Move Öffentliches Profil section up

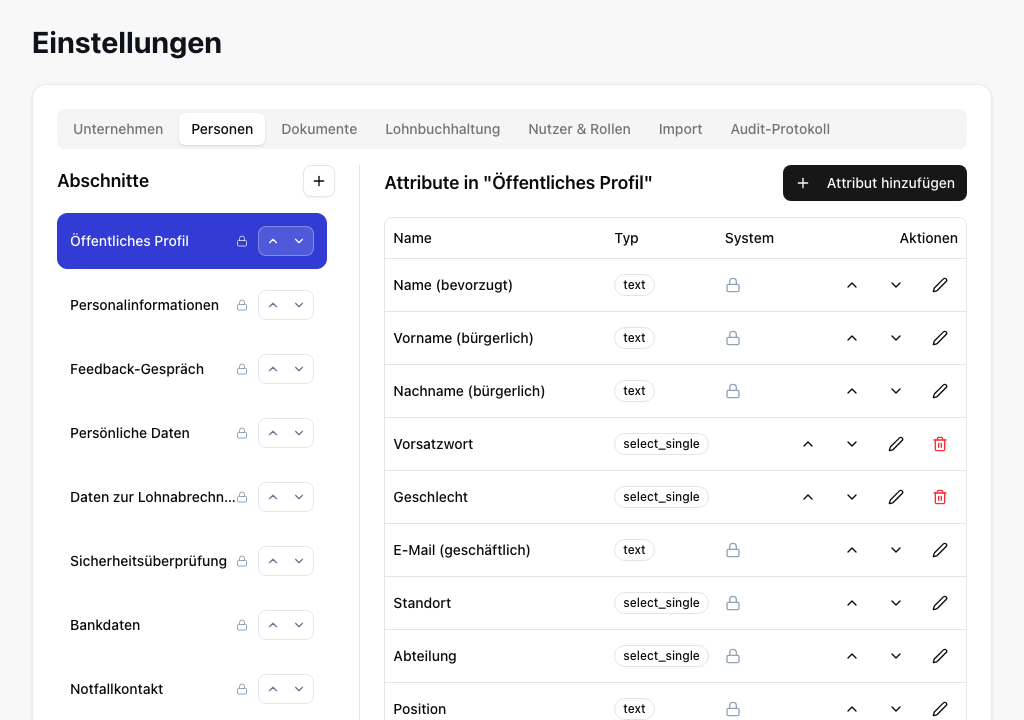click(273, 241)
